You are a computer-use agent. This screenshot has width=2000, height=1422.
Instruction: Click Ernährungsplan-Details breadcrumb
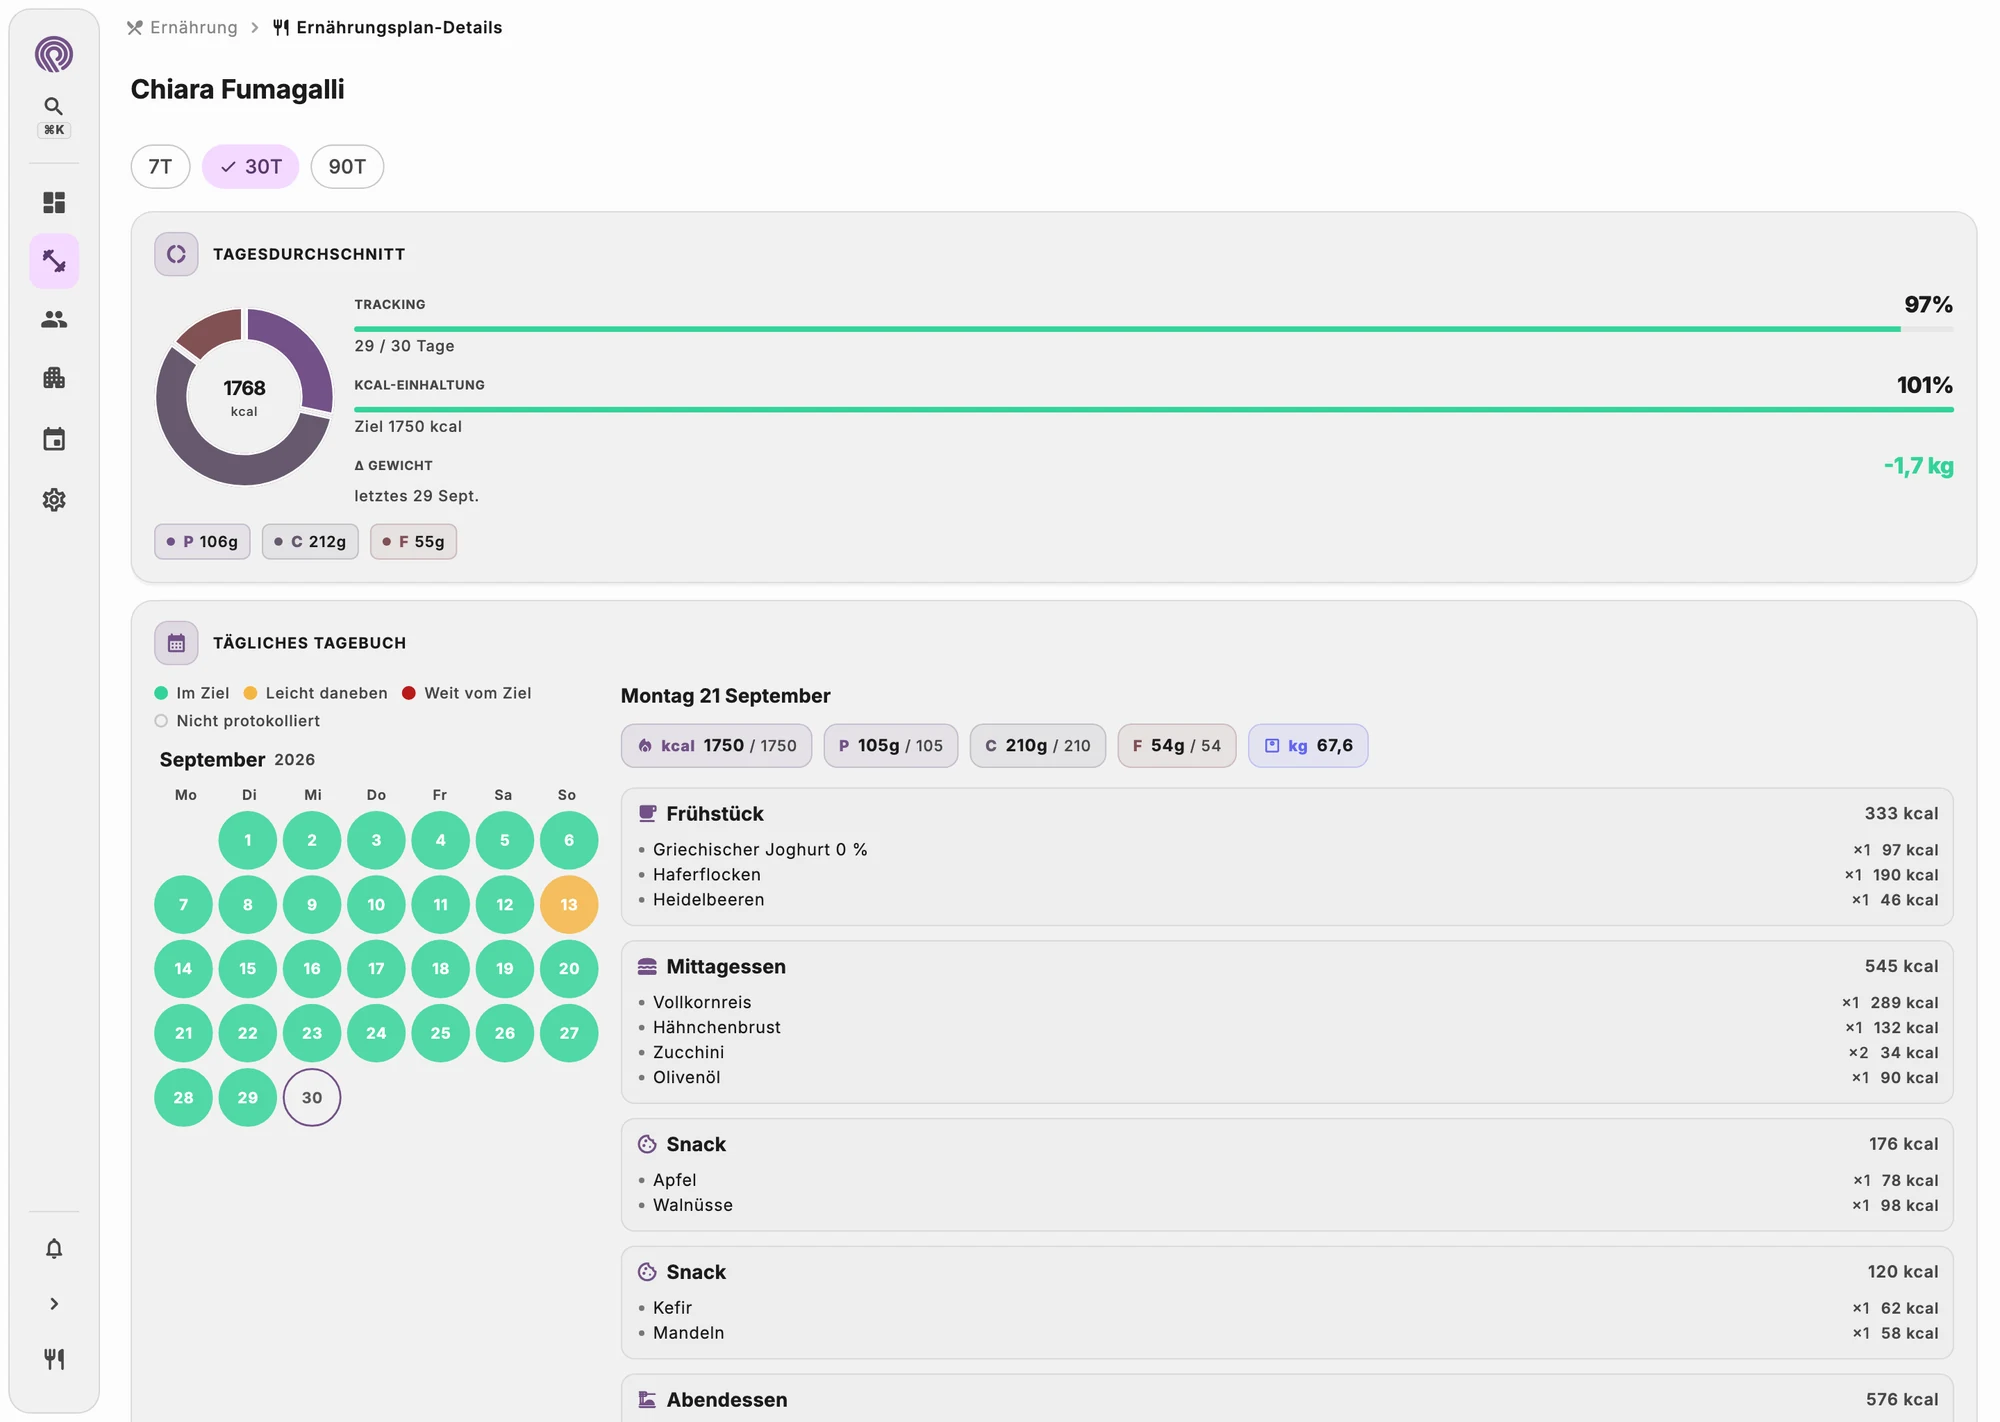[x=388, y=28]
